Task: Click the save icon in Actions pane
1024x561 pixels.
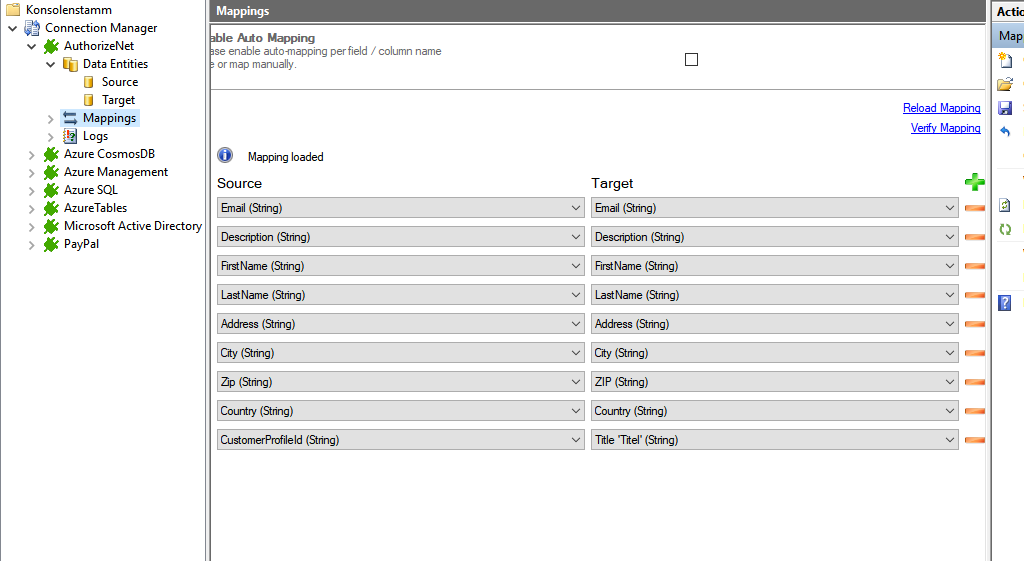Action: (x=1005, y=108)
